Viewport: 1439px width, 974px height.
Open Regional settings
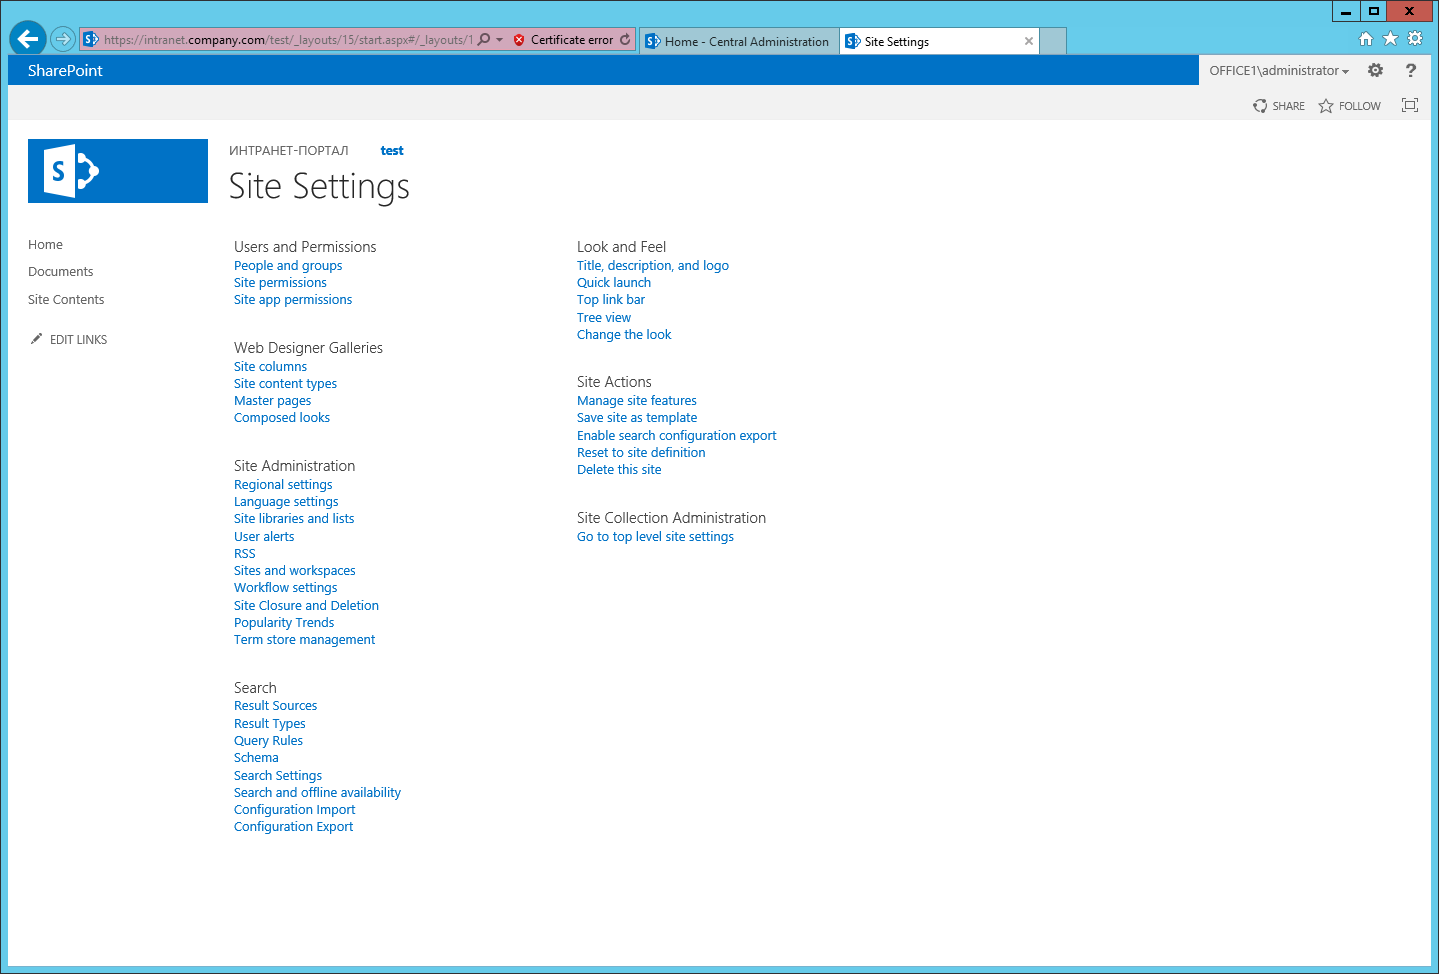tap(283, 485)
